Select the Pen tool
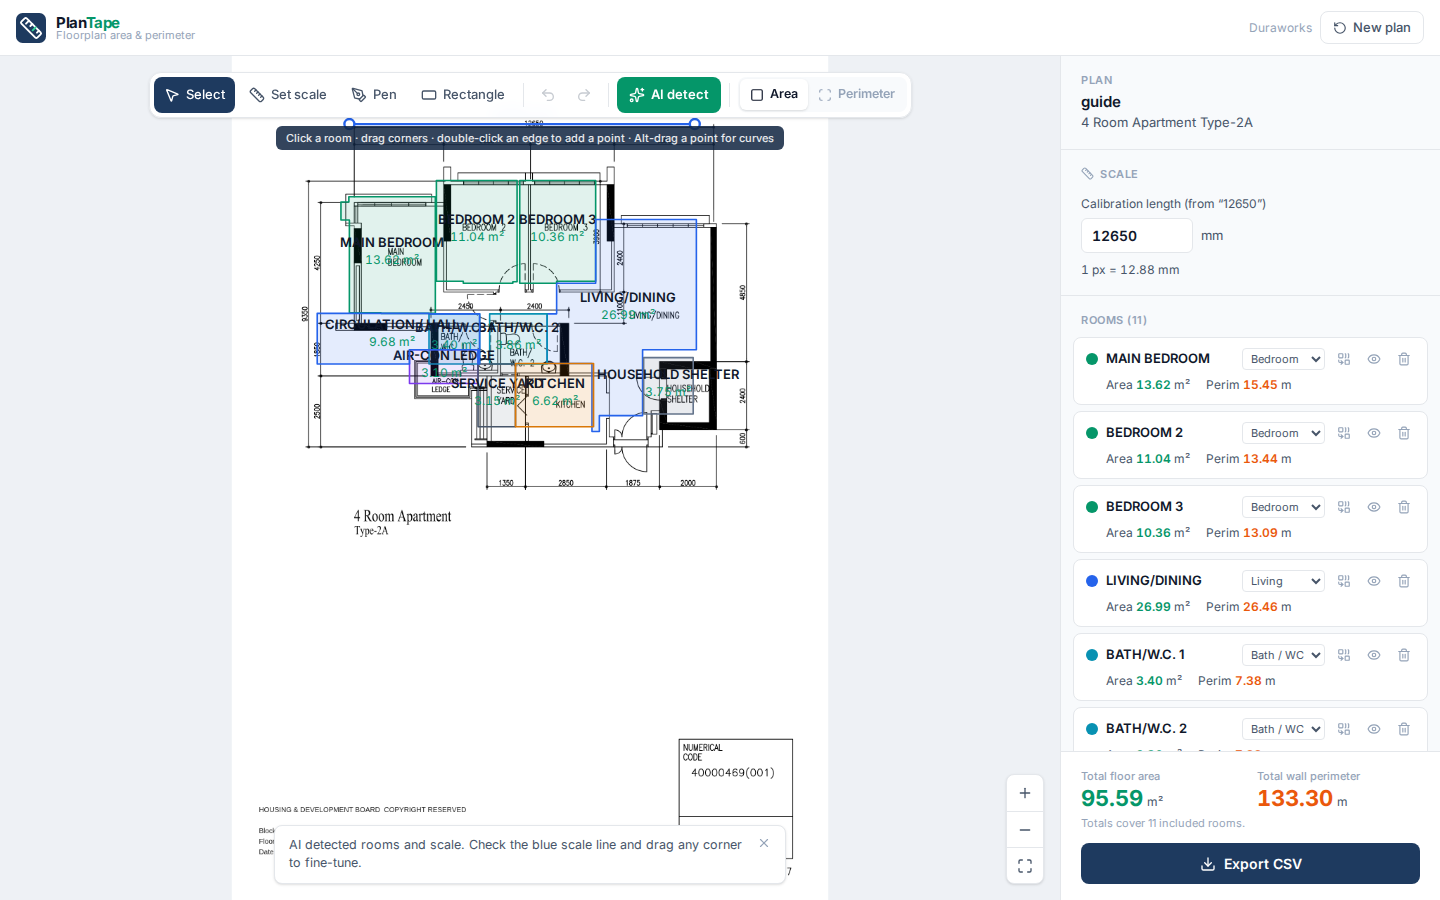This screenshot has width=1440, height=900. [x=374, y=95]
